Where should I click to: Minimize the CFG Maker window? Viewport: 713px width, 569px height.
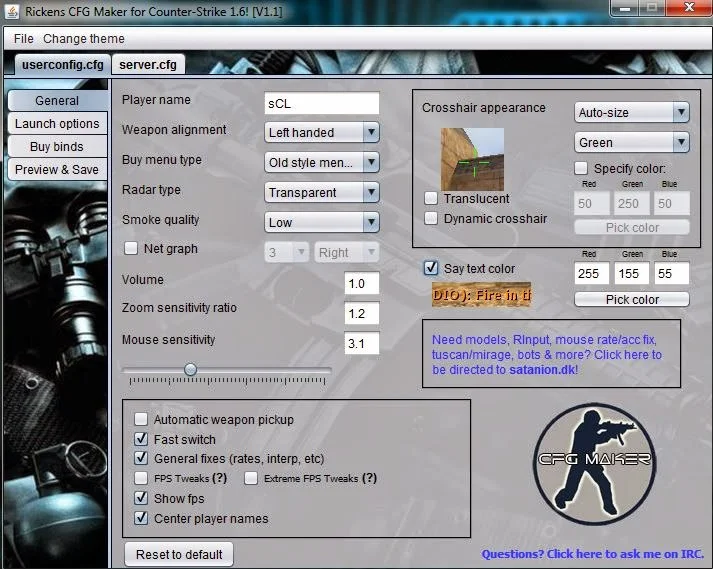coord(624,8)
